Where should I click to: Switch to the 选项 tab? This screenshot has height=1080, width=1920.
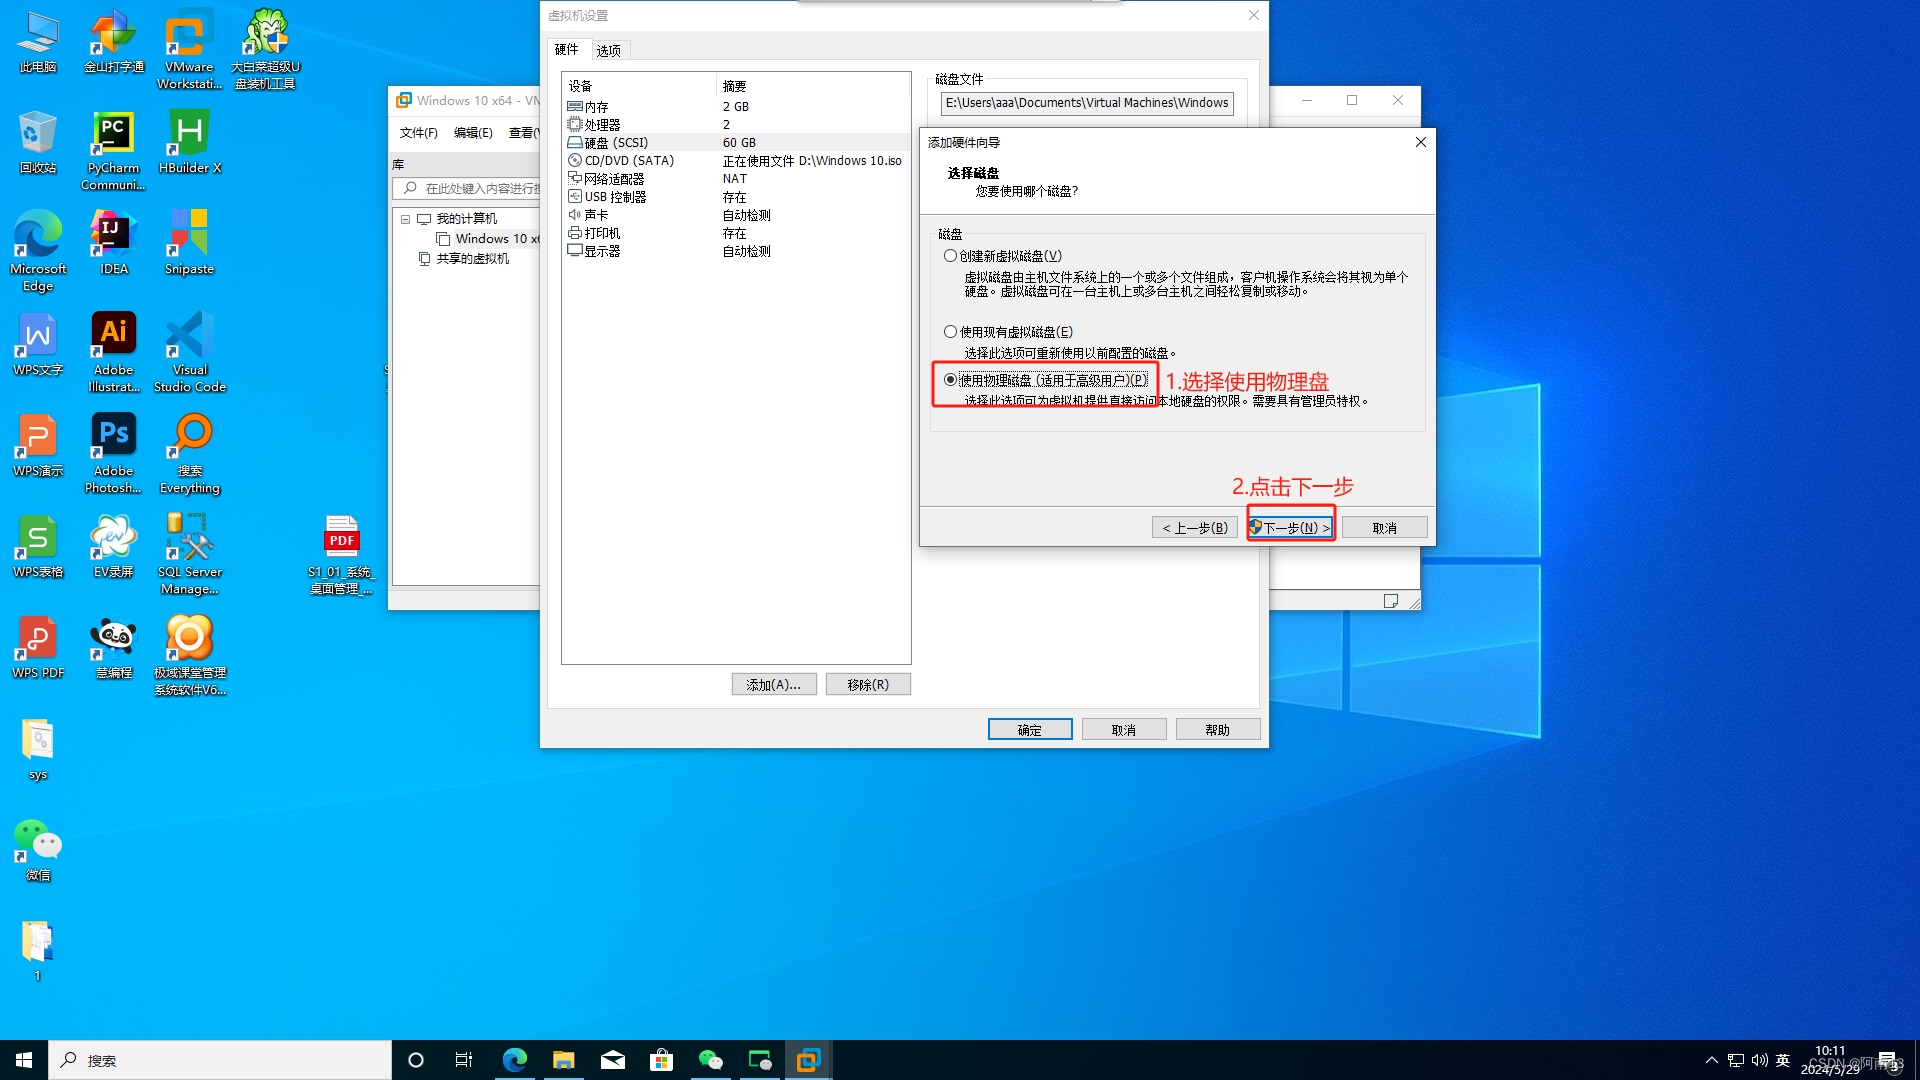pyautogui.click(x=608, y=49)
